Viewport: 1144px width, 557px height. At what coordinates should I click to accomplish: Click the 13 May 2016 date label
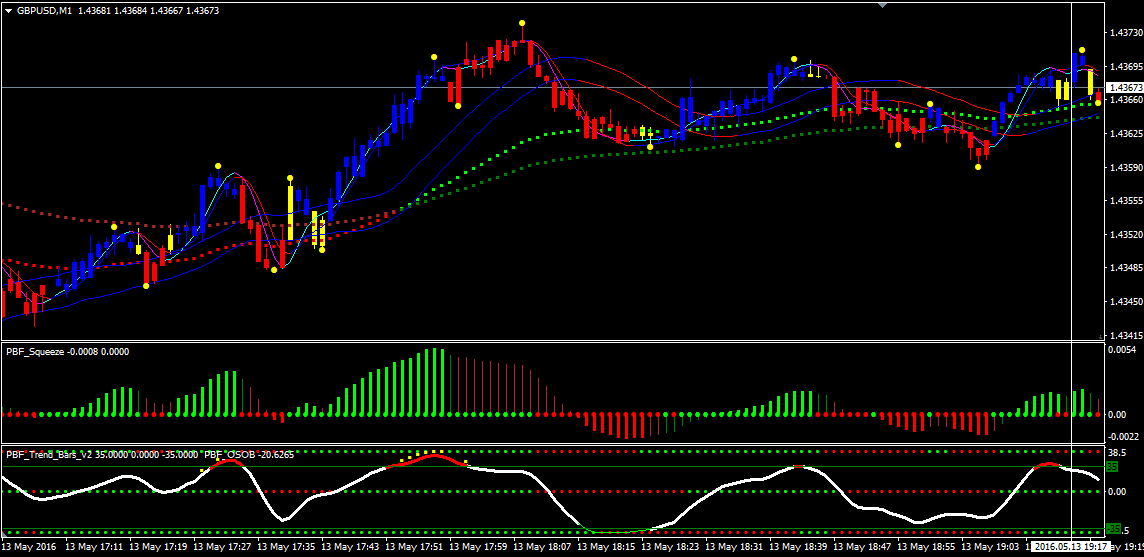pyautogui.click(x=29, y=547)
